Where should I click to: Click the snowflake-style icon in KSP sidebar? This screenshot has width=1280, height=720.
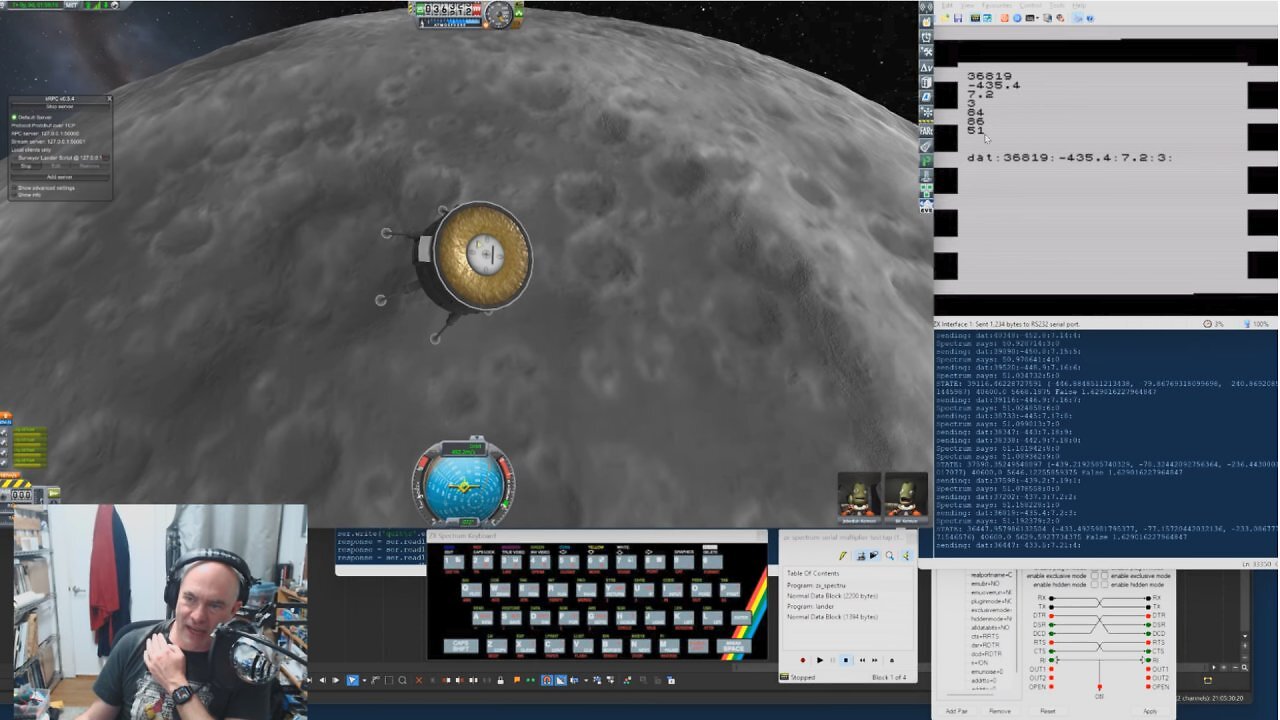tap(927, 112)
